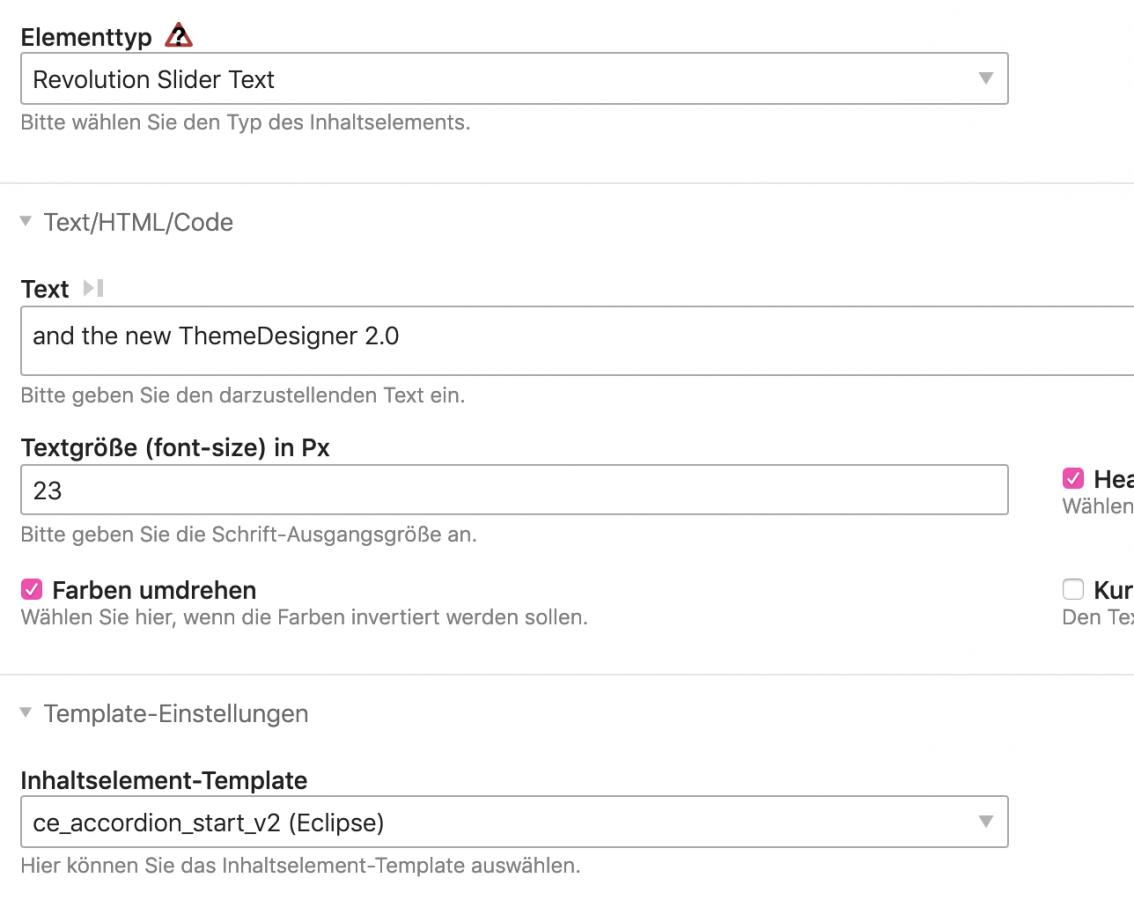Click the Elementtyp dropdown arrow

click(985, 78)
